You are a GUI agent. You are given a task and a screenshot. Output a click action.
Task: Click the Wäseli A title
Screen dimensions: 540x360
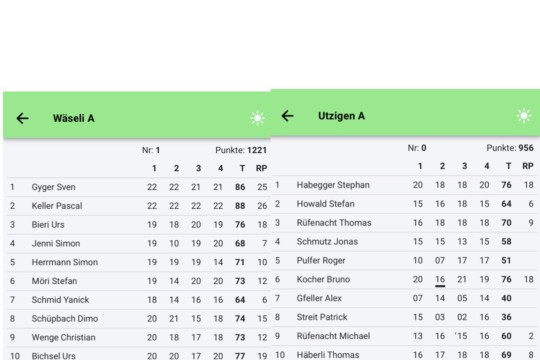point(74,118)
